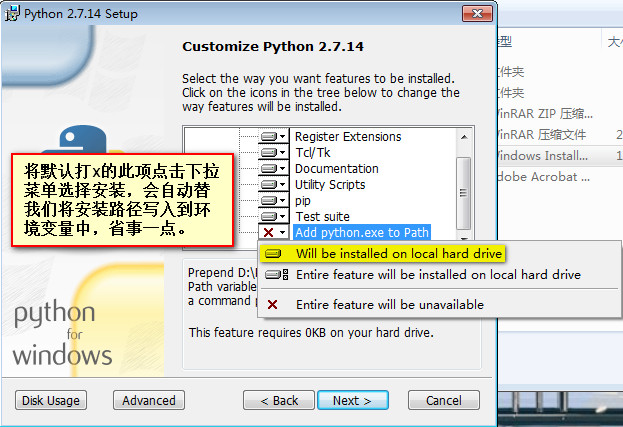
Task: Click Next to continue setup
Action: [352, 400]
